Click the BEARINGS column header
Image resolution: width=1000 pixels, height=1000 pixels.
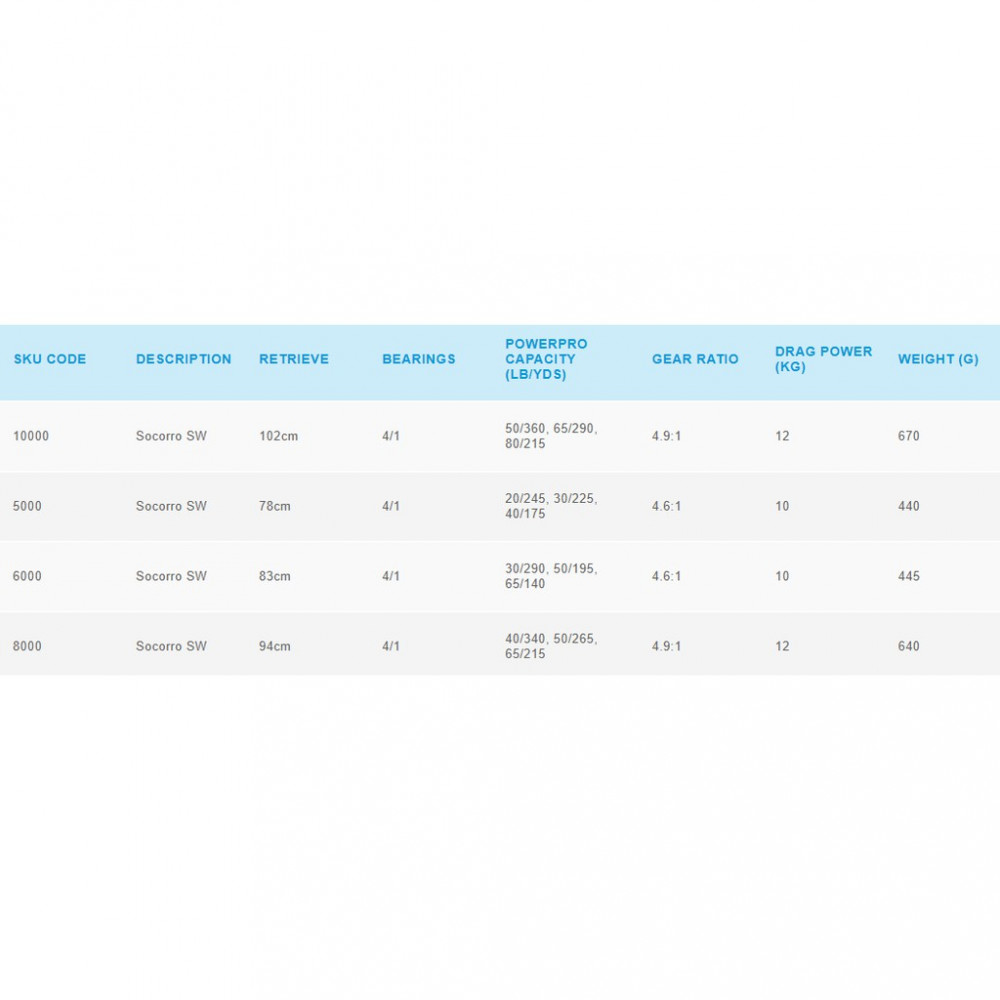point(418,359)
